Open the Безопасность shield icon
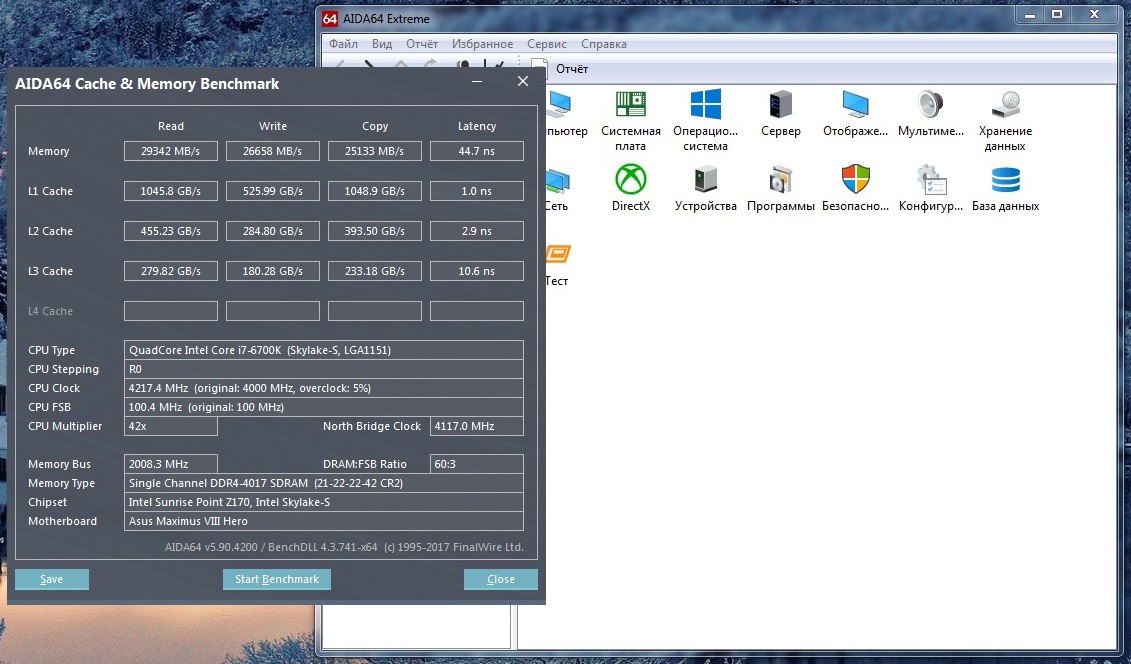Image resolution: width=1131 pixels, height=664 pixels. (x=855, y=179)
